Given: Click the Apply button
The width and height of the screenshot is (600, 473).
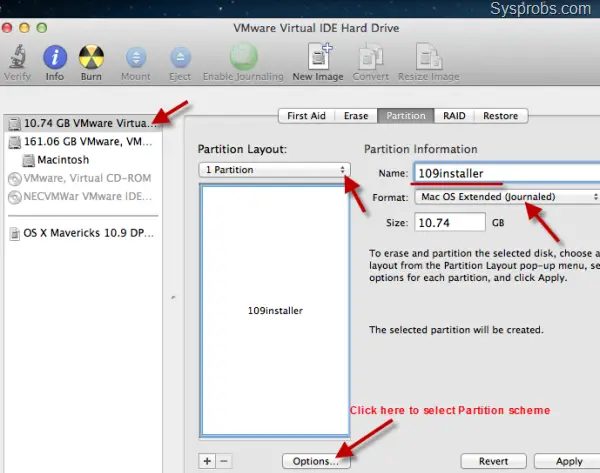Looking at the screenshot, I should [568, 461].
